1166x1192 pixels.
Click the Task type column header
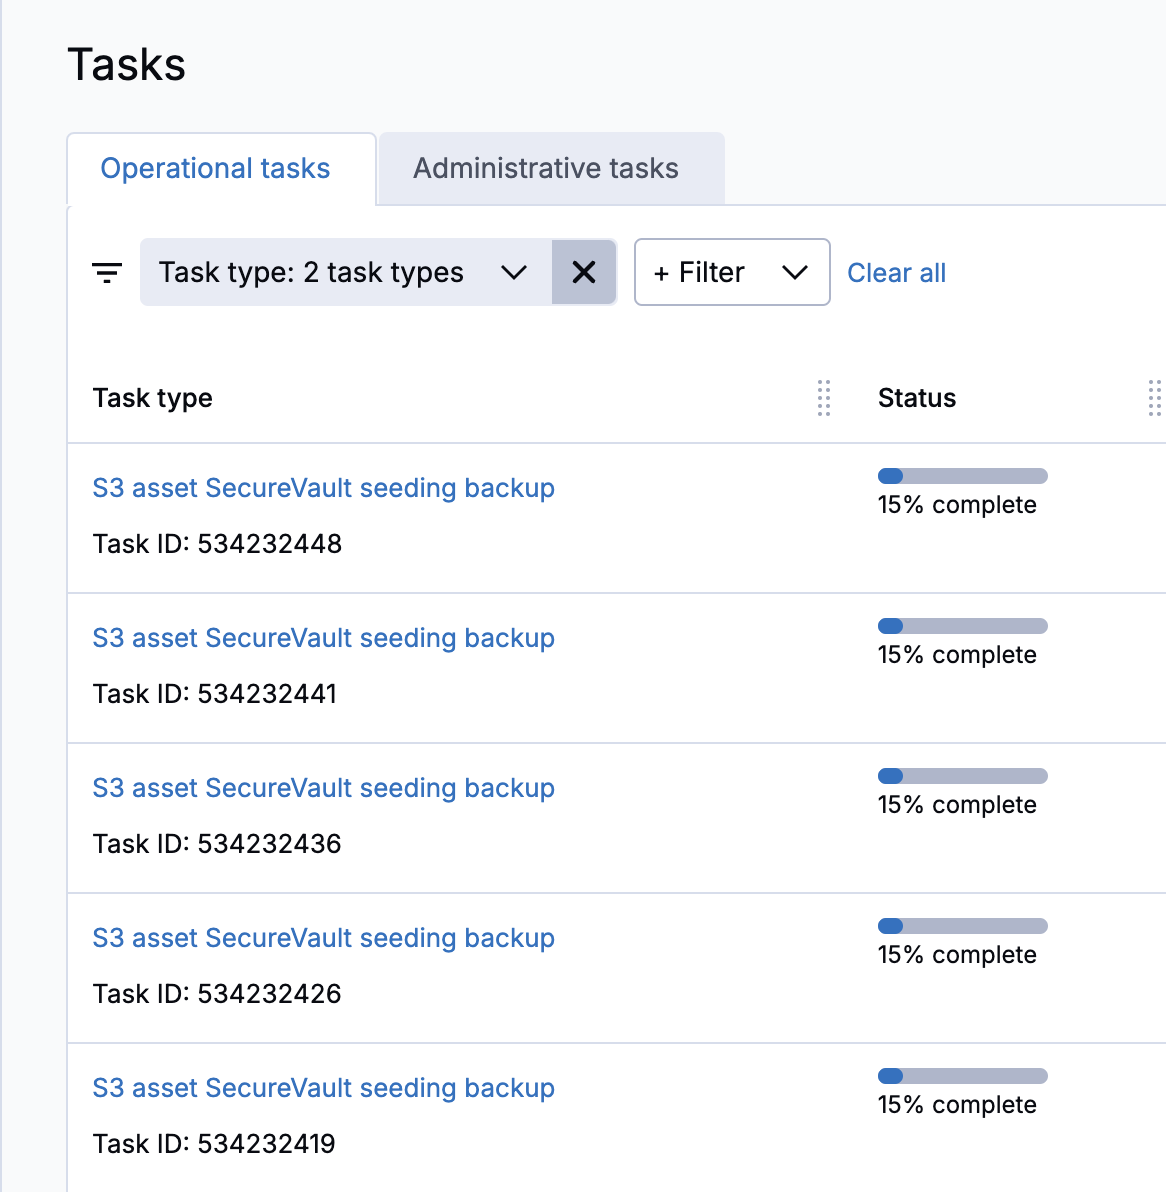coord(152,398)
